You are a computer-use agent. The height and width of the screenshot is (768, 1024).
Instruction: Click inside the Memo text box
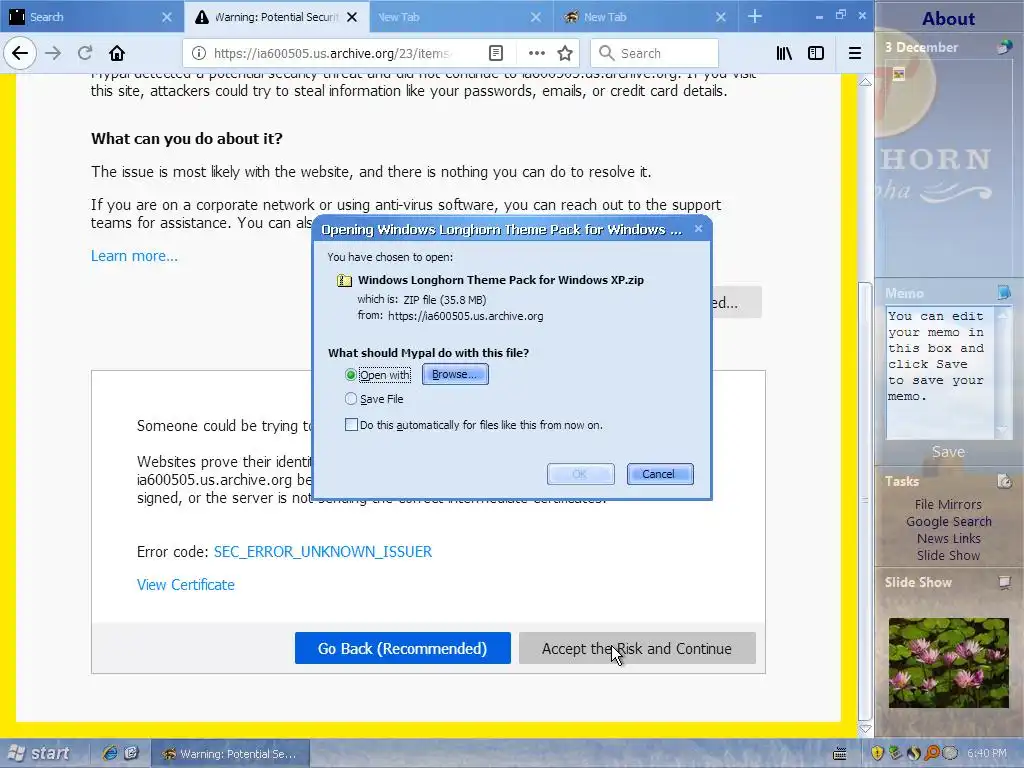tap(940, 372)
